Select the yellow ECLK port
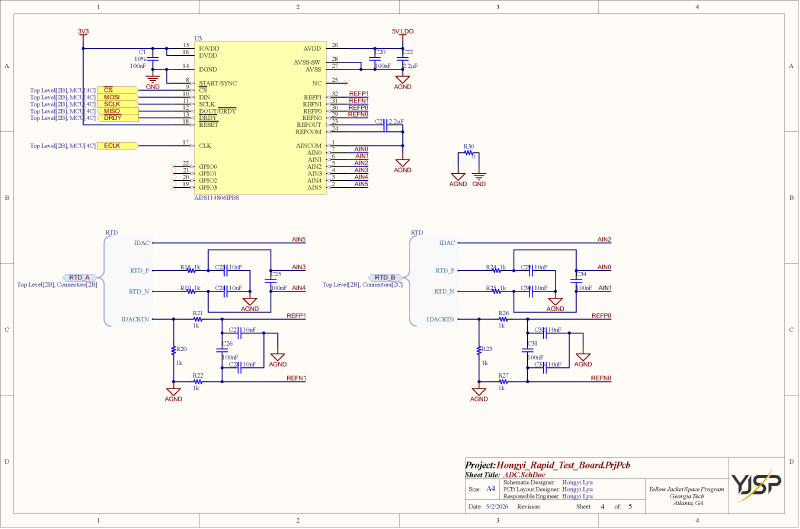This screenshot has height=529, width=800. 117,145
